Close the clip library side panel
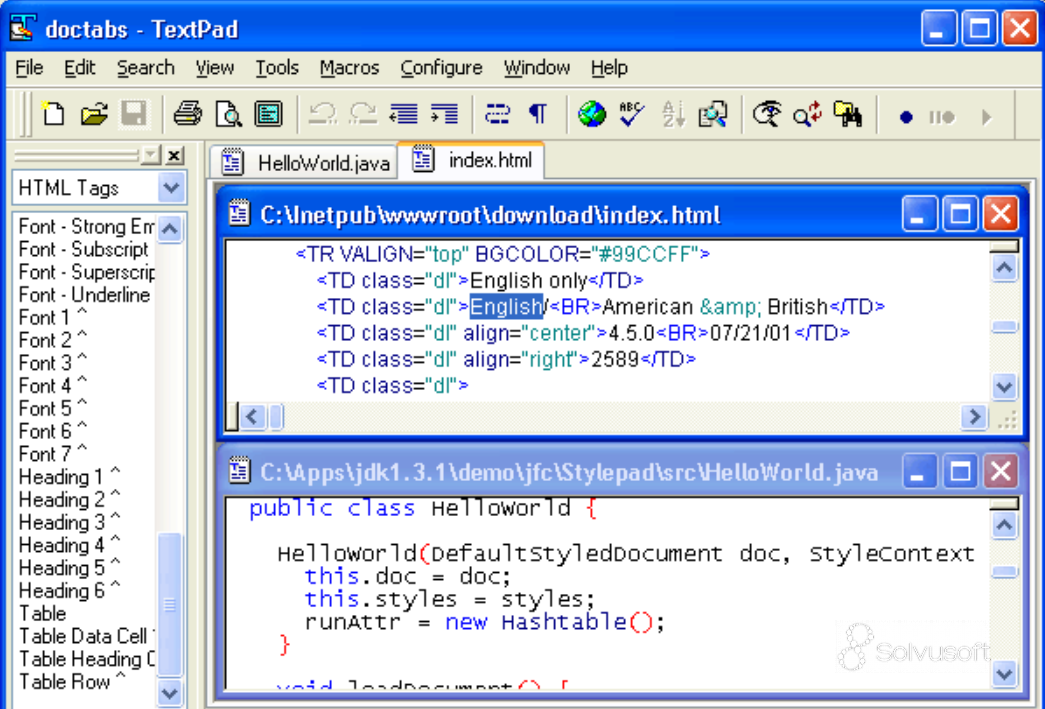 (x=175, y=156)
